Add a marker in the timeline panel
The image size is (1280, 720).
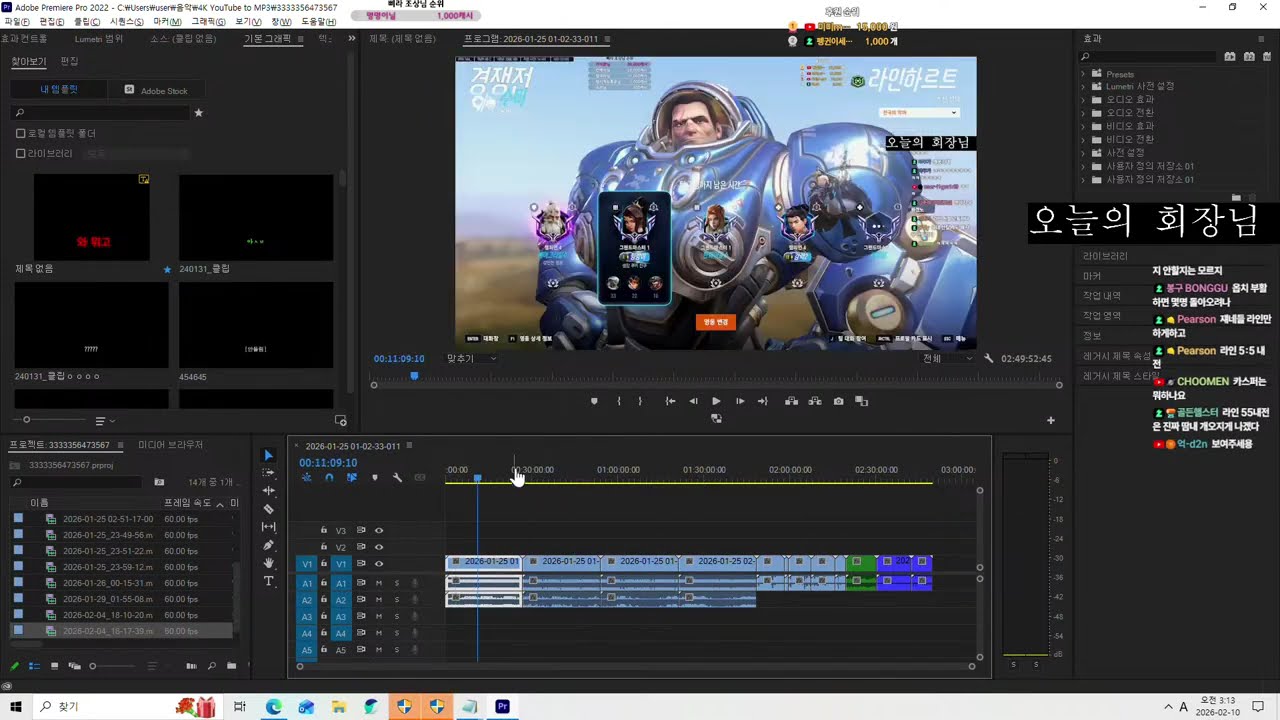(x=375, y=478)
